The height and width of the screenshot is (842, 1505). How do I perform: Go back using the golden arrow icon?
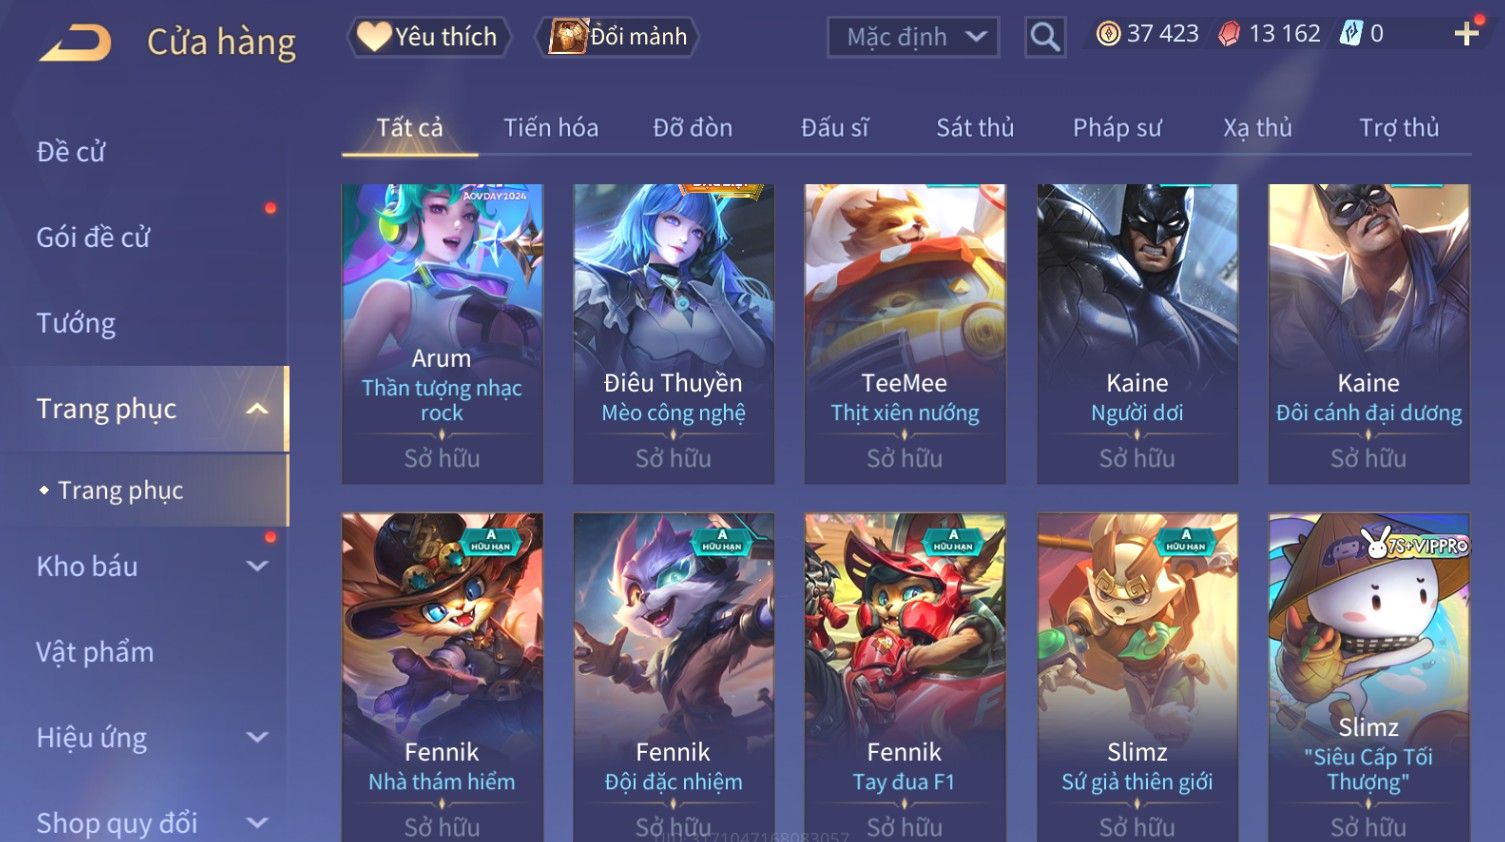click(75, 43)
